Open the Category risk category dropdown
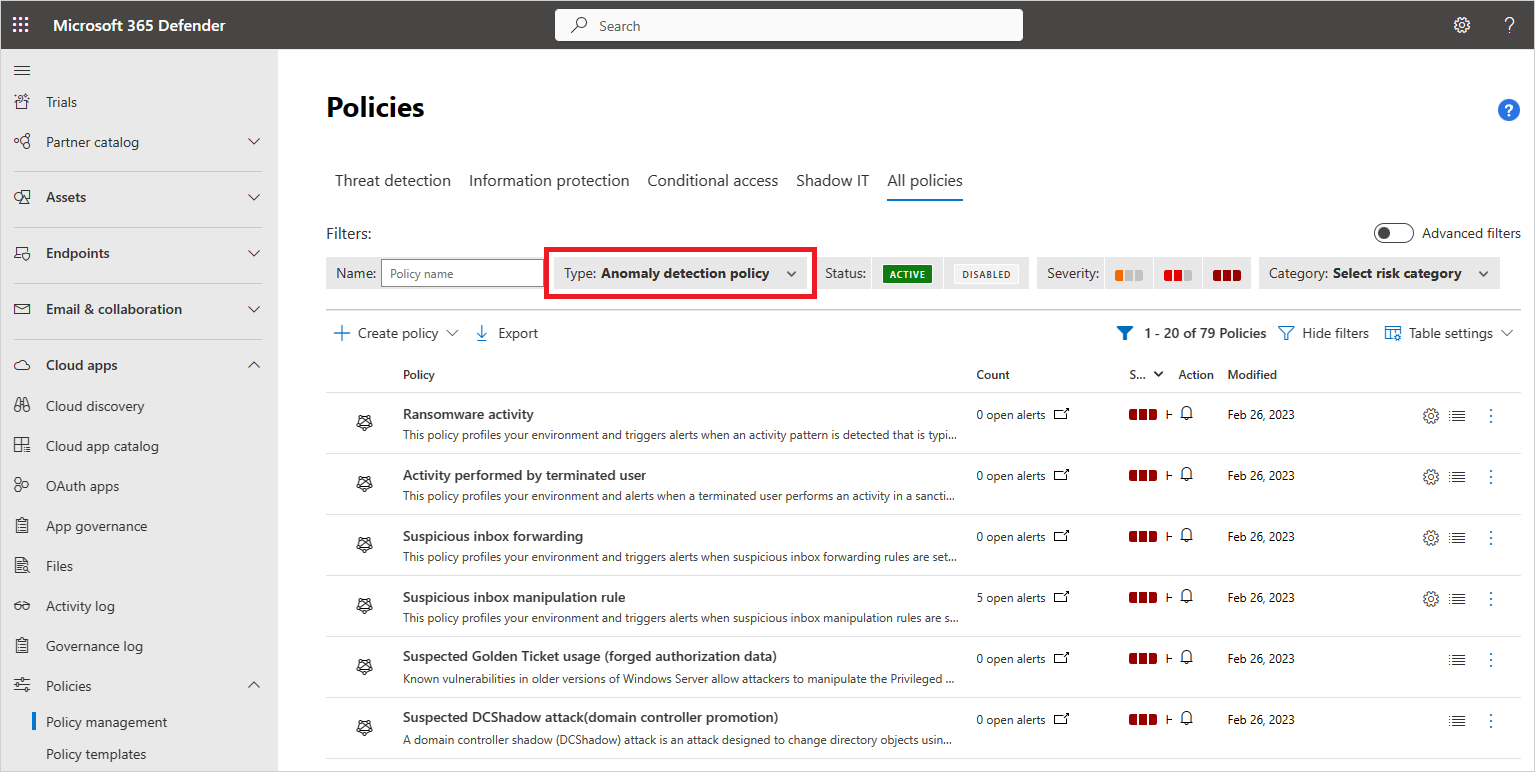This screenshot has height=772, width=1535. 1379,273
